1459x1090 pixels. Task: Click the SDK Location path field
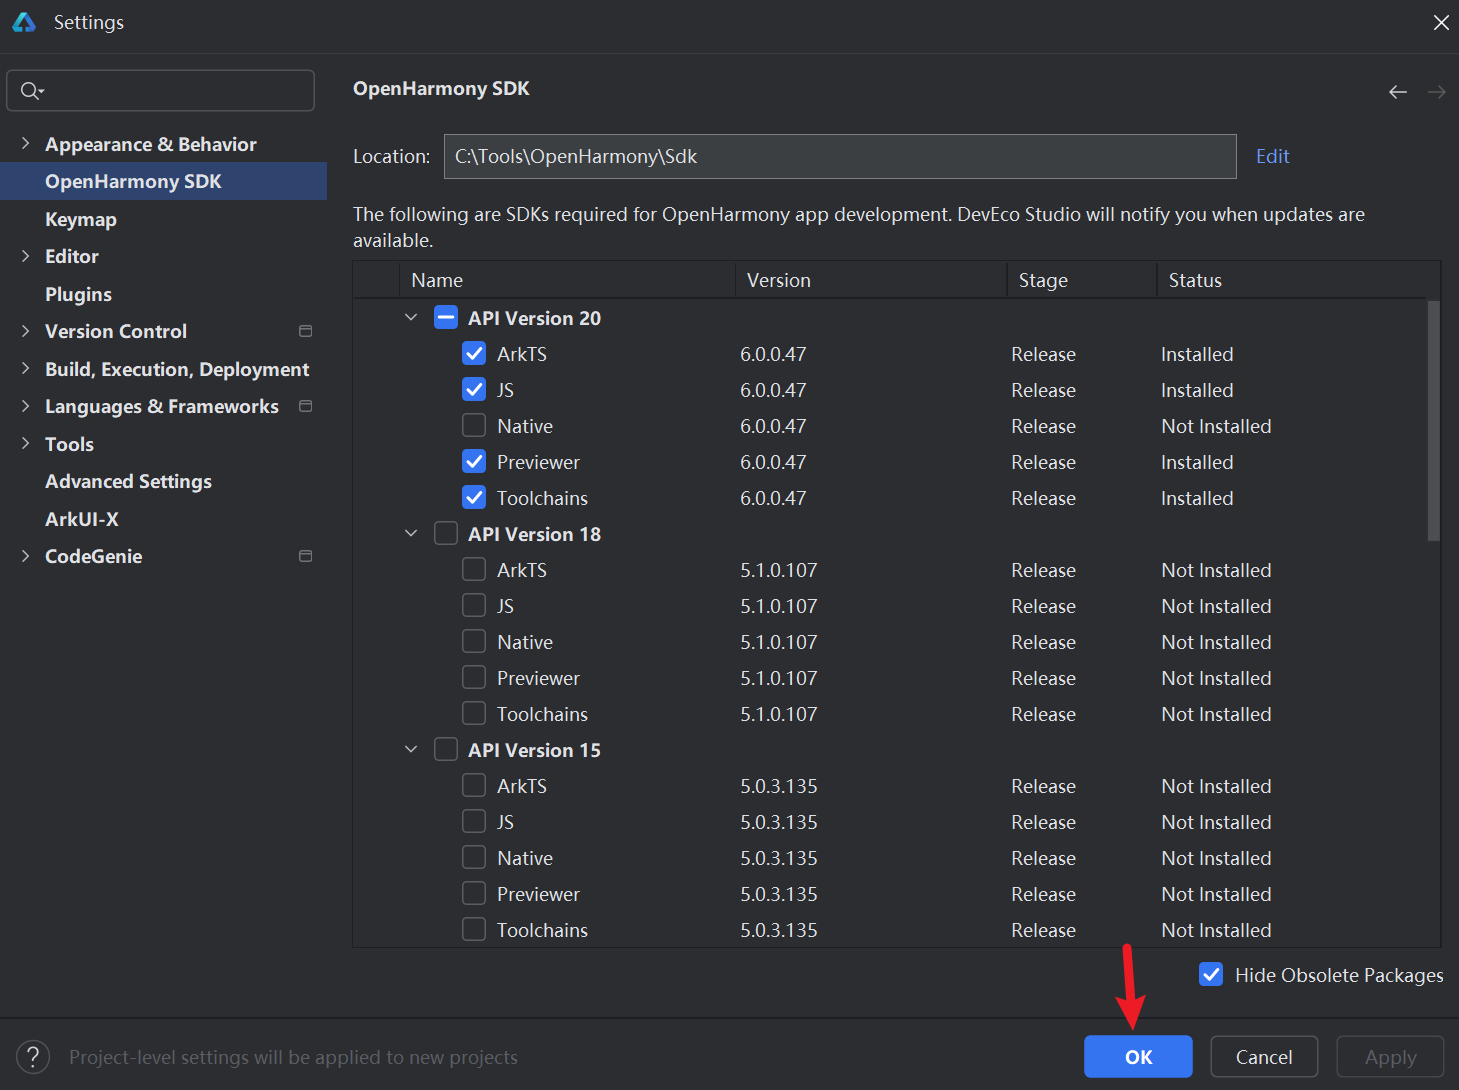coord(840,156)
